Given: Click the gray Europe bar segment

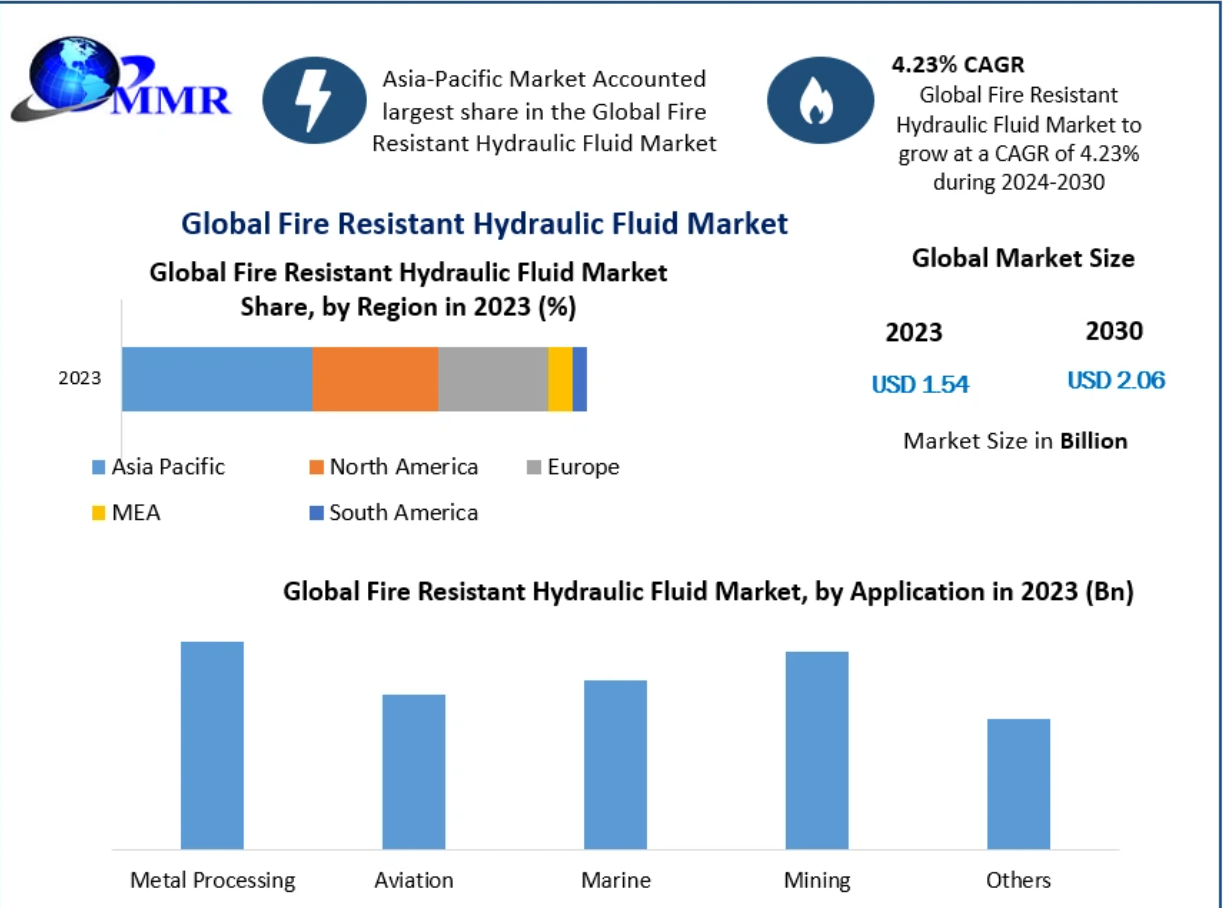Looking at the screenshot, I should [x=493, y=379].
